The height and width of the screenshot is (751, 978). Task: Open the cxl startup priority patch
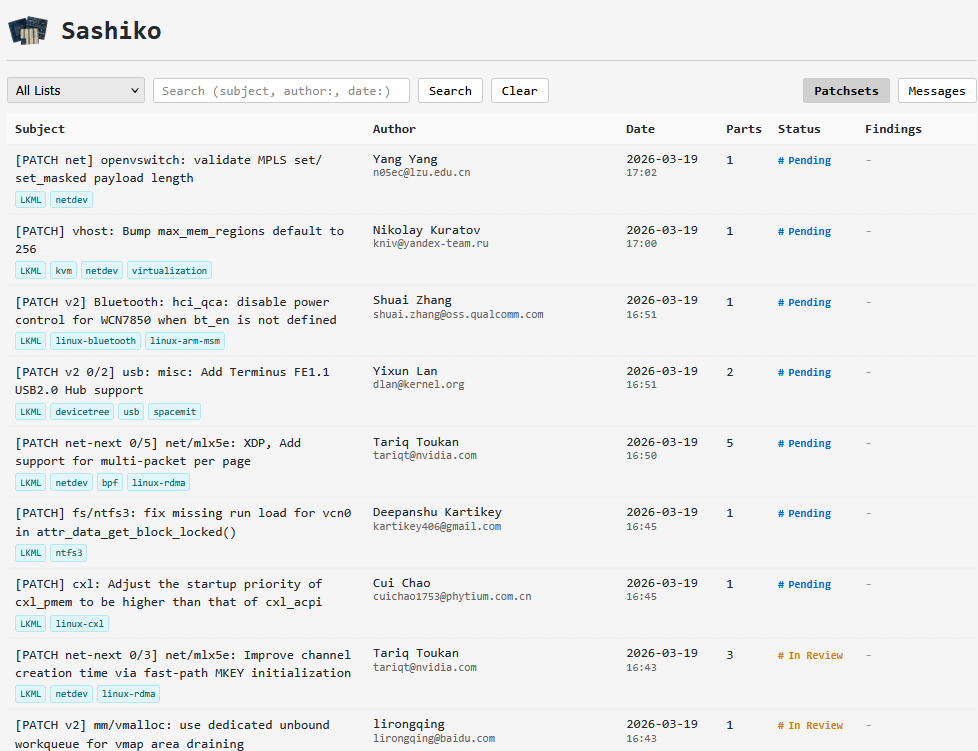168,593
